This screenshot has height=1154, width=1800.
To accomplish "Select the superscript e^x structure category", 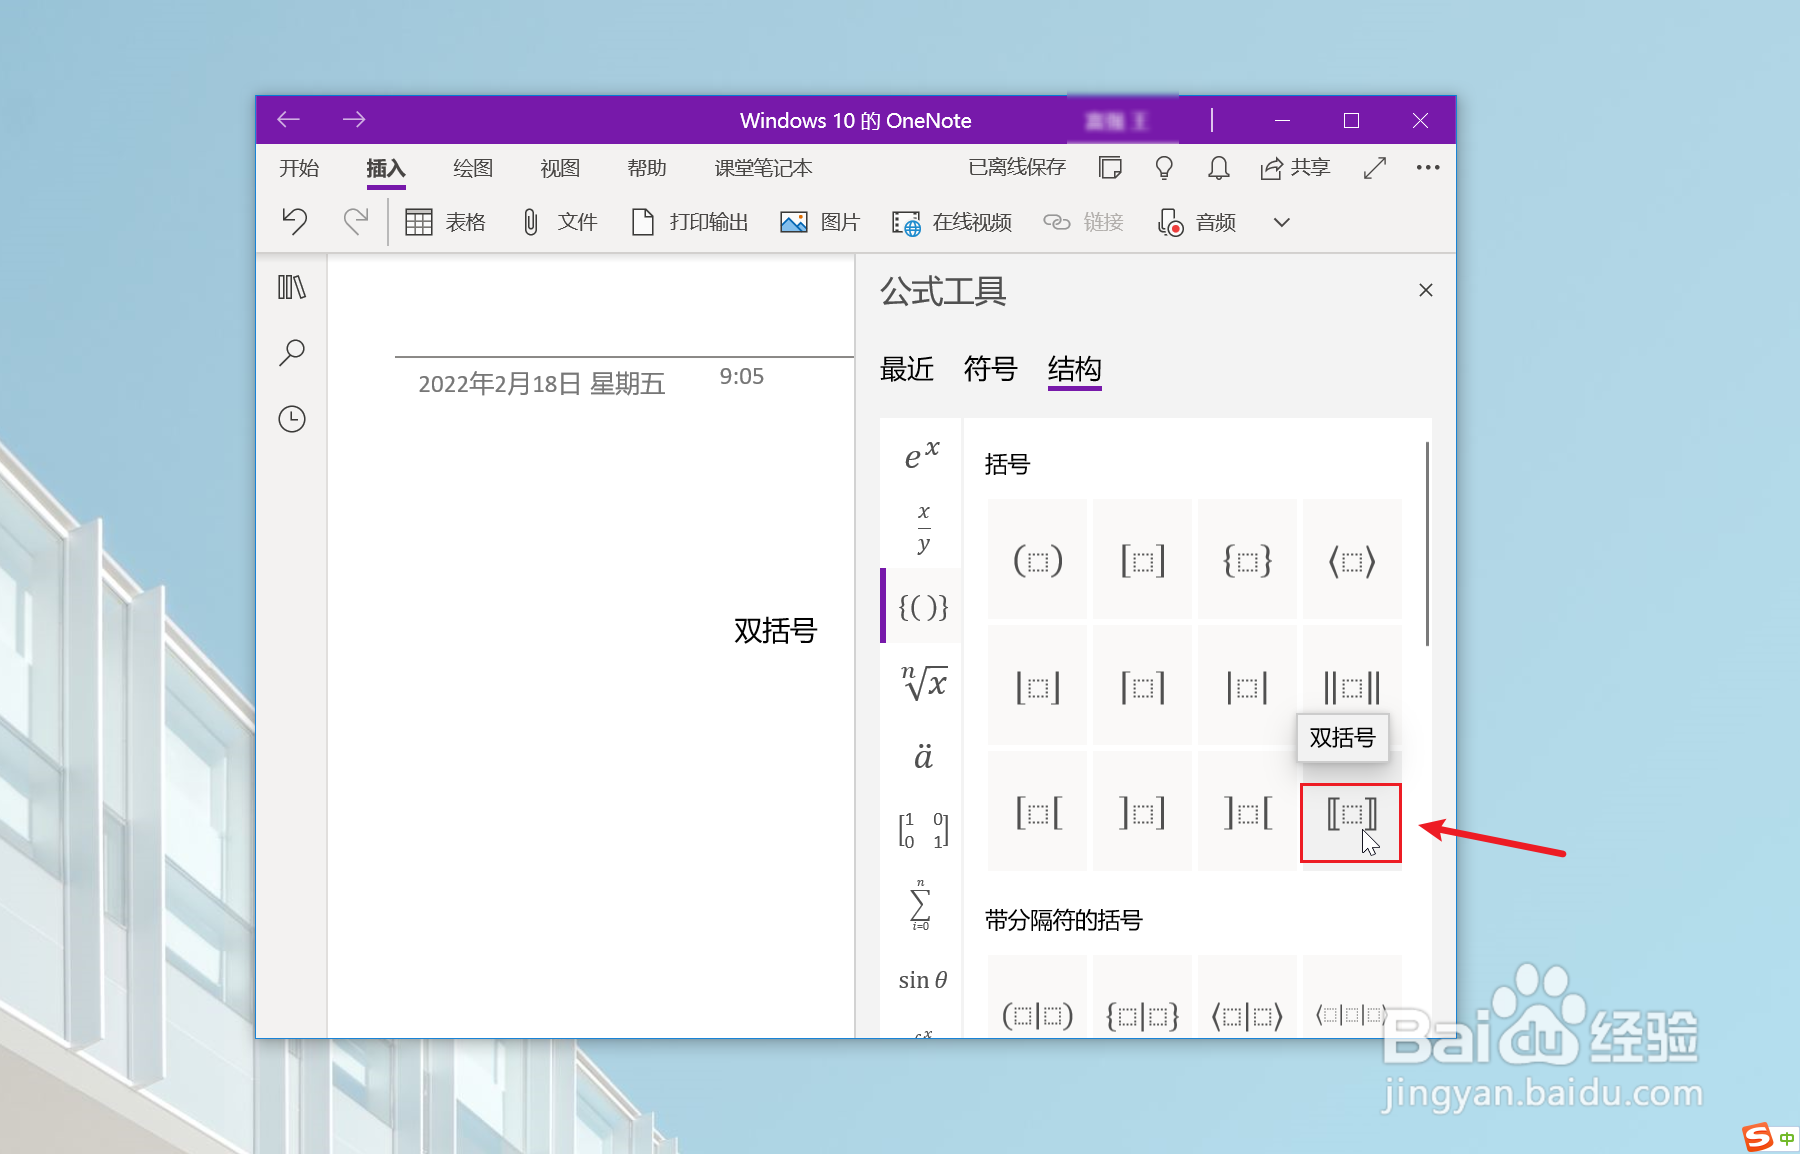I will (922, 455).
